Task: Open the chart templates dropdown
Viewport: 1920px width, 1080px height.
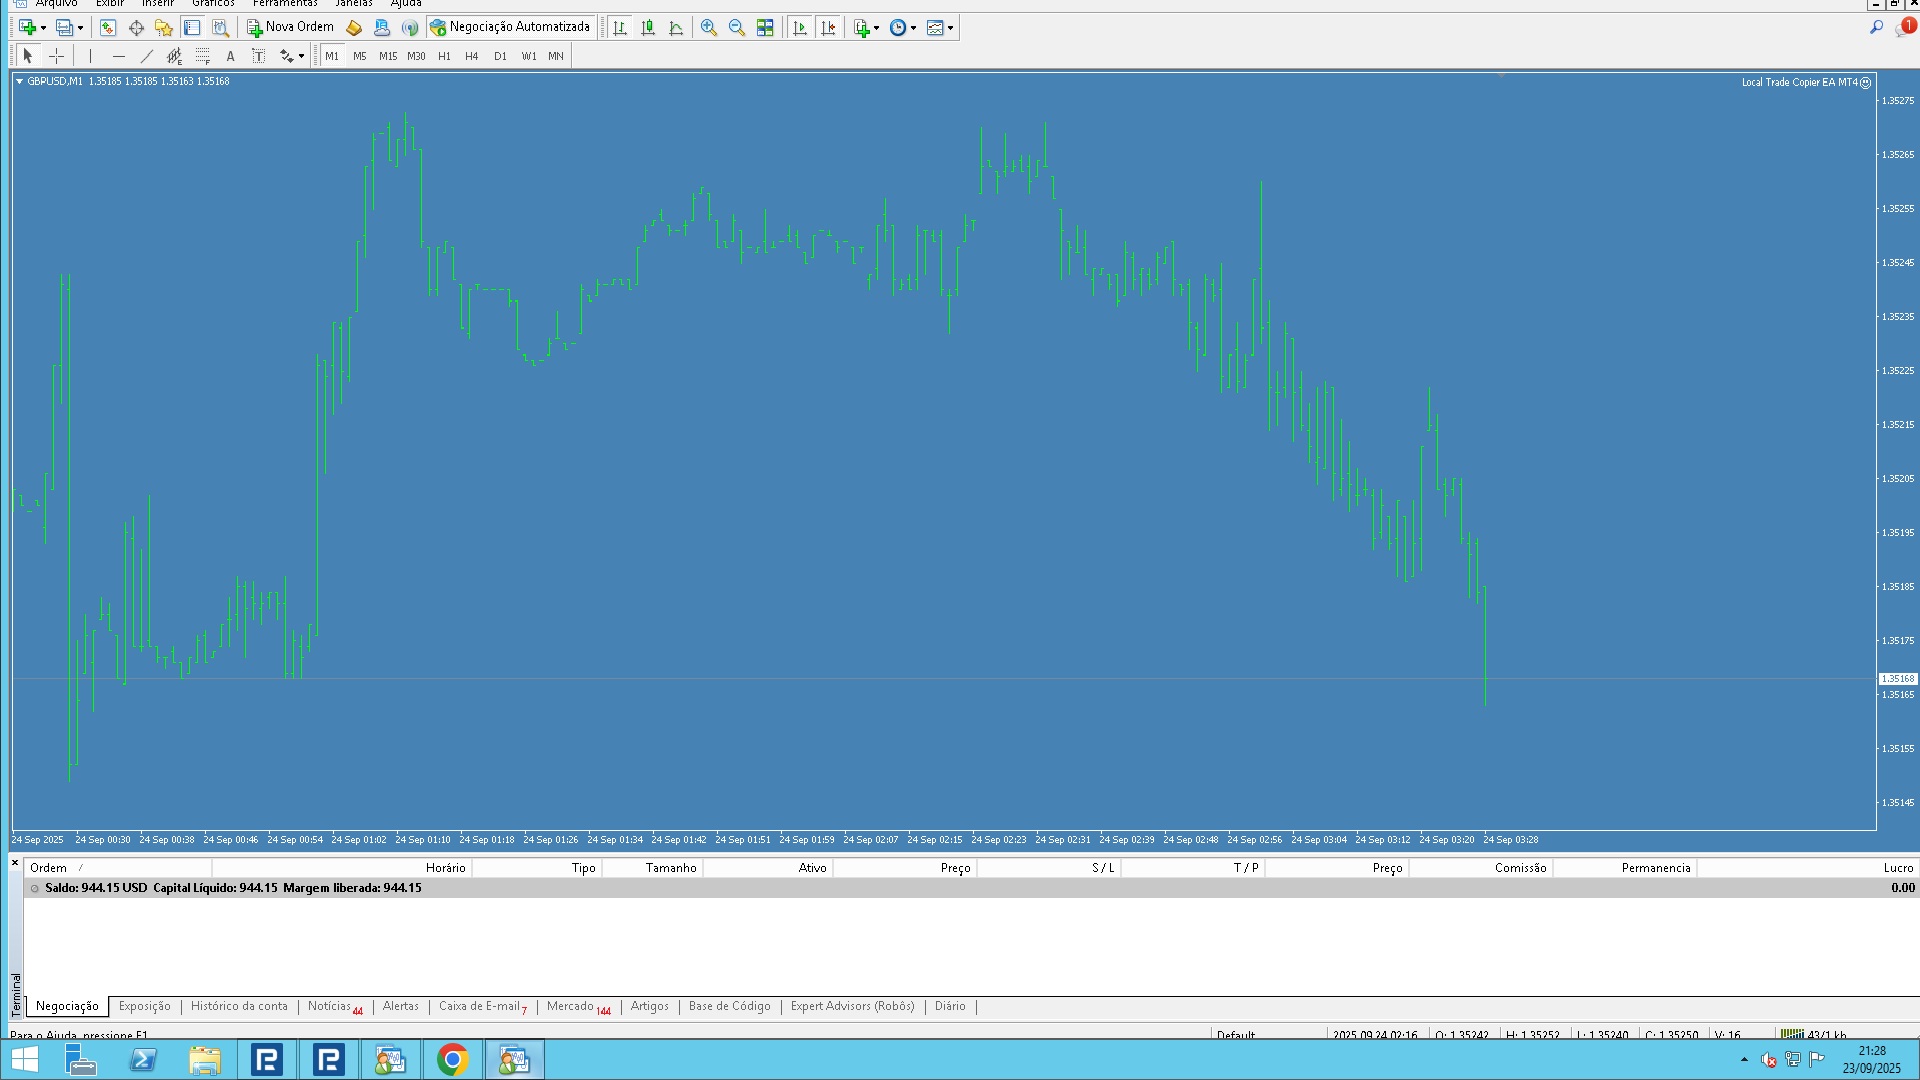Action: 950,28
